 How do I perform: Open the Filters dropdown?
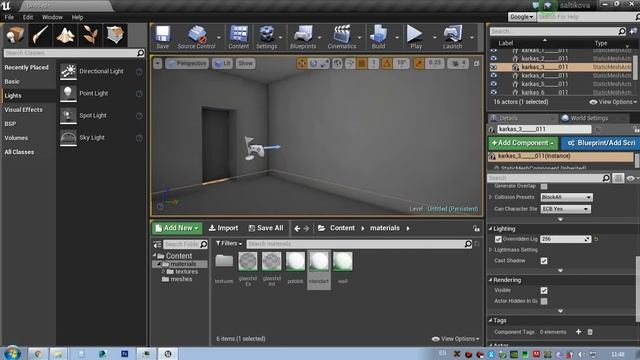tap(229, 243)
